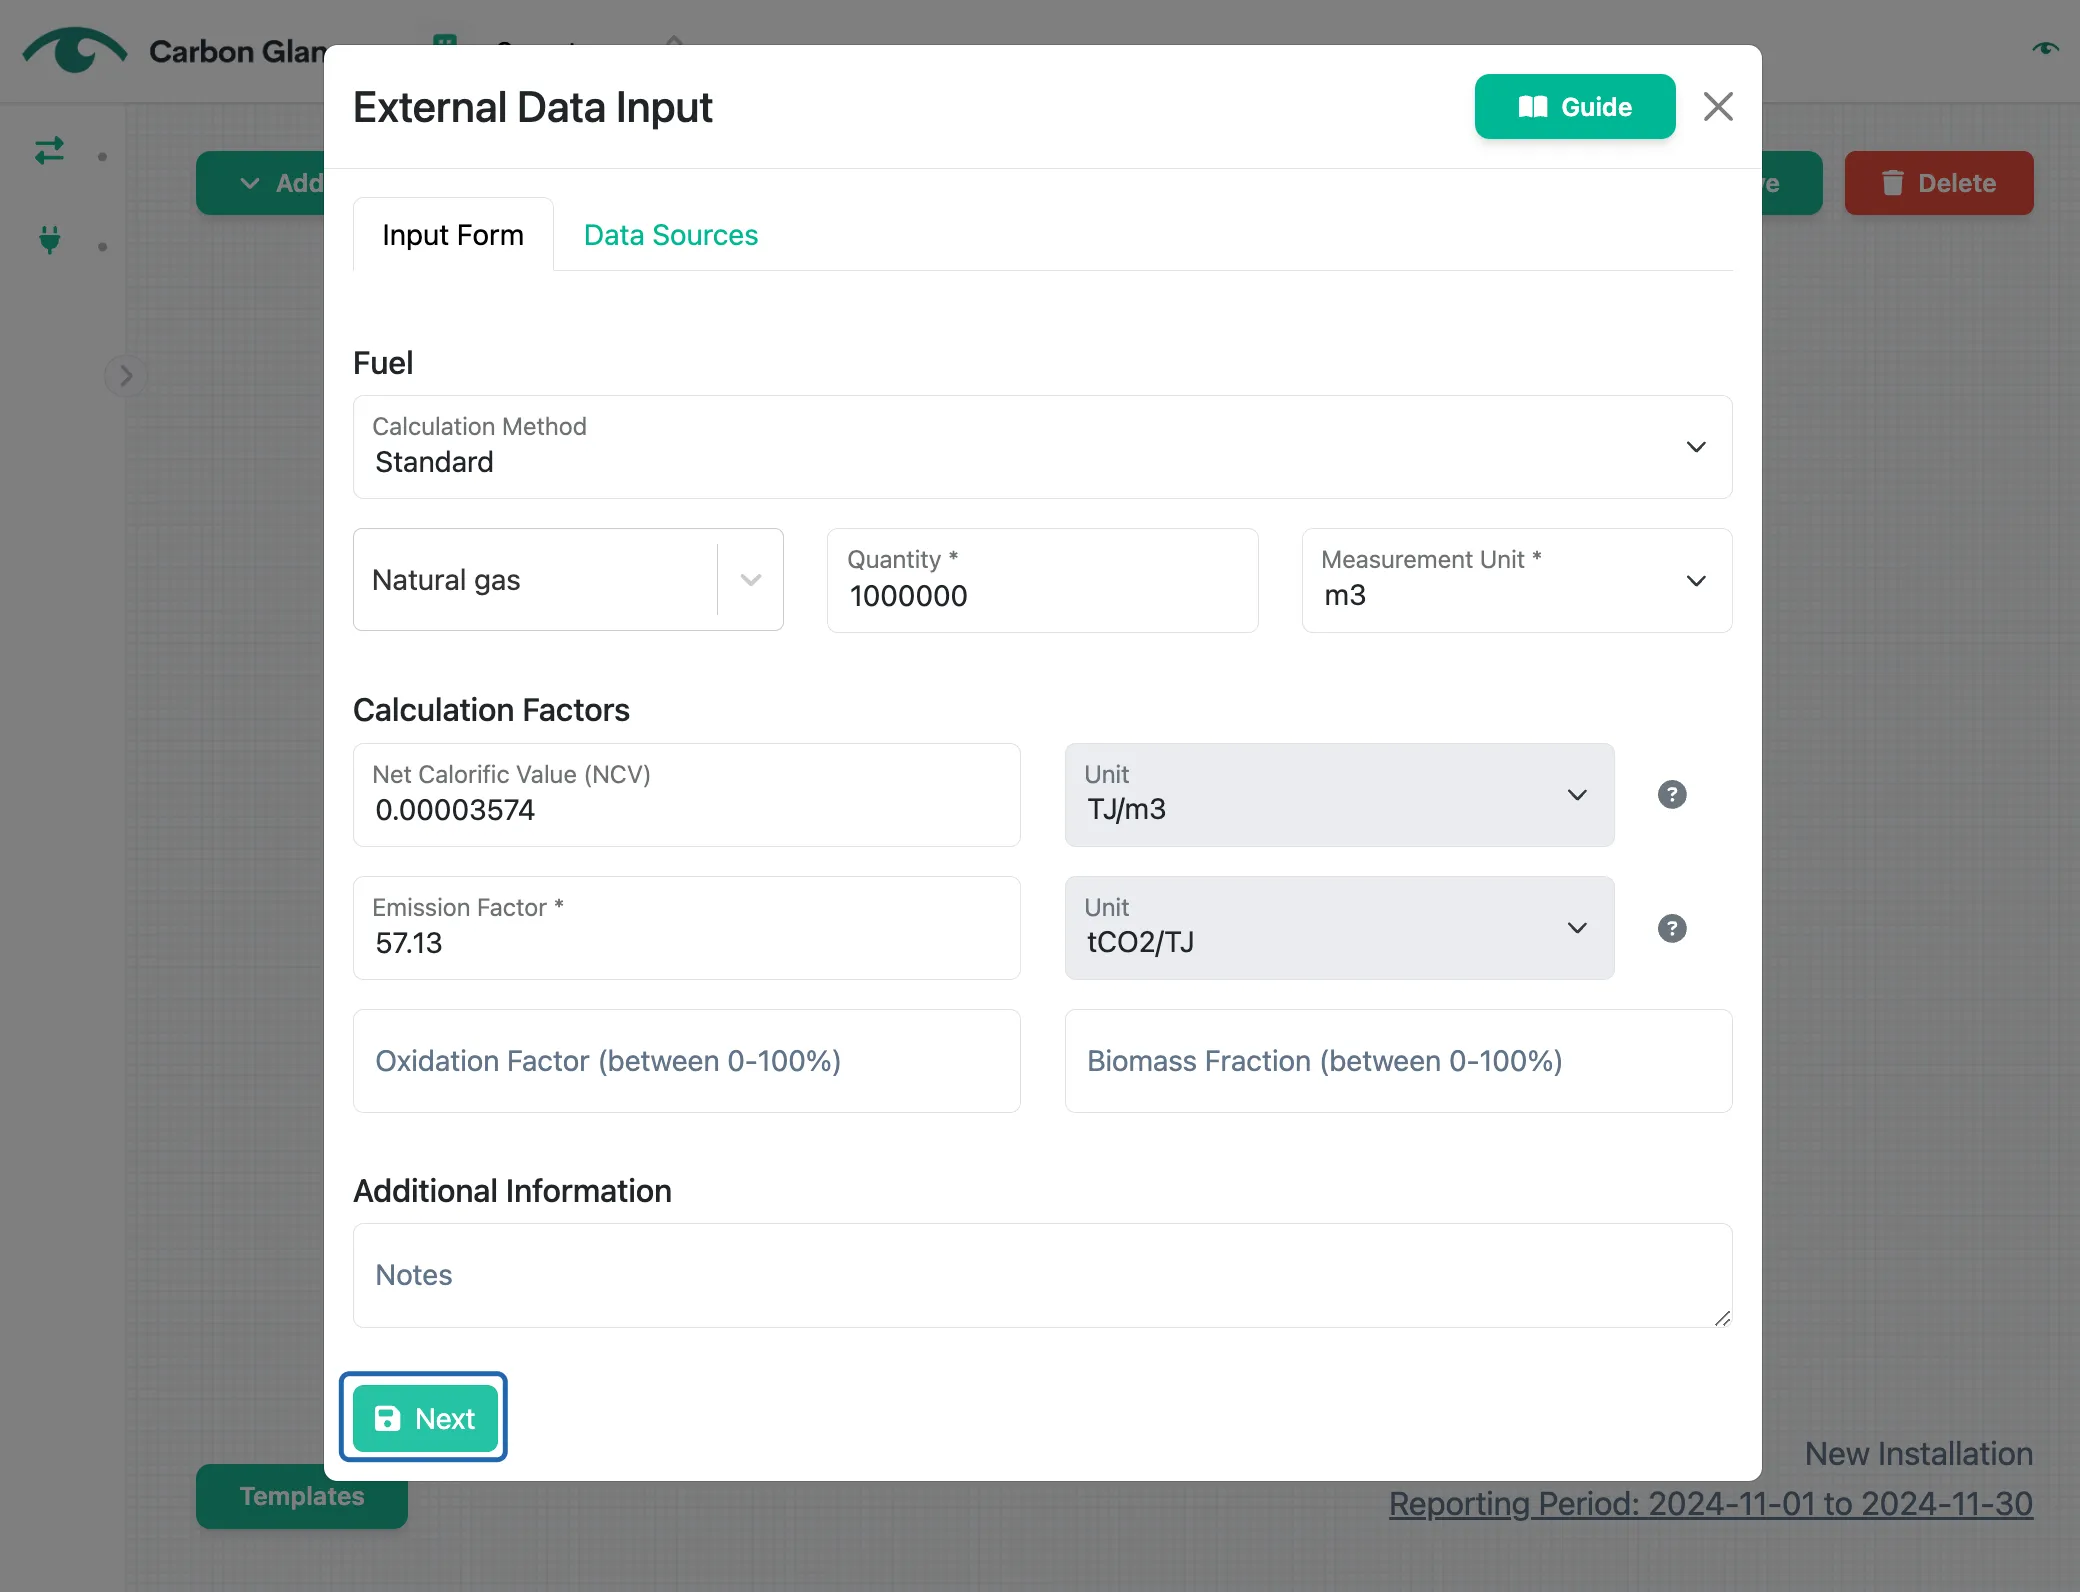Click the plug sidebar icon
2080x1592 pixels.
[49, 240]
